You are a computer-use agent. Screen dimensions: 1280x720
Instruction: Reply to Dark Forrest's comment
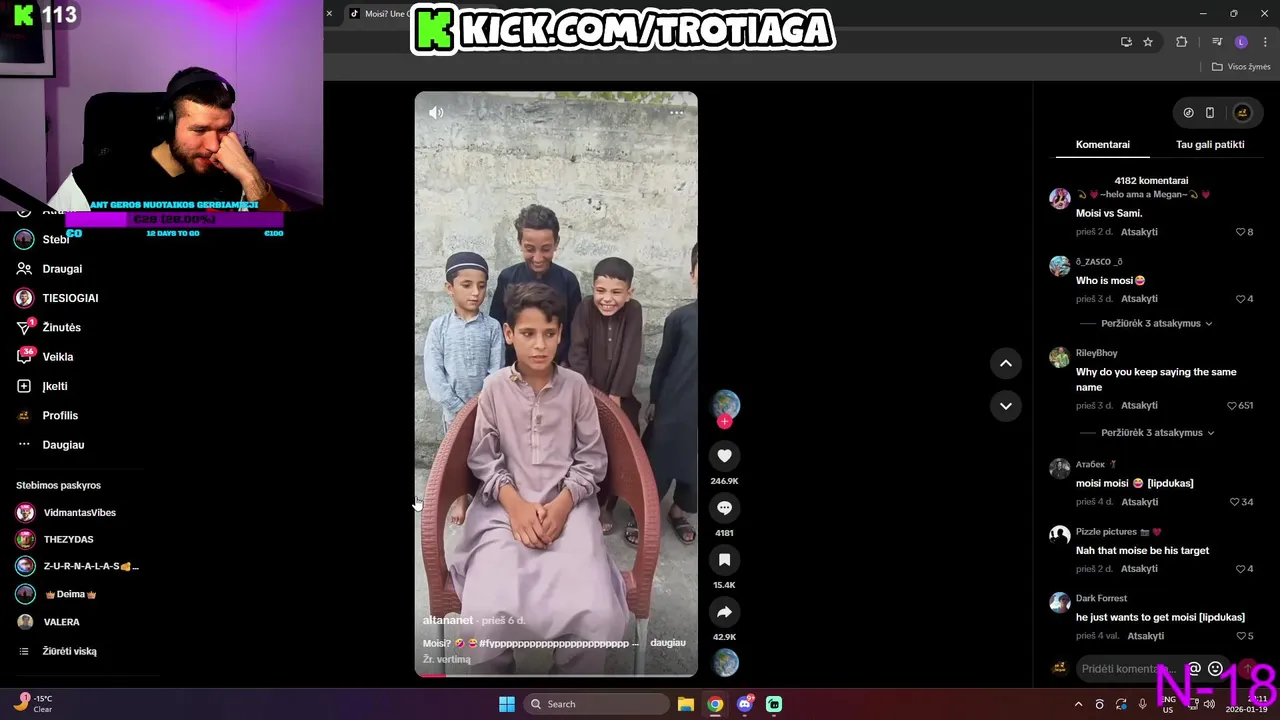(1145, 636)
